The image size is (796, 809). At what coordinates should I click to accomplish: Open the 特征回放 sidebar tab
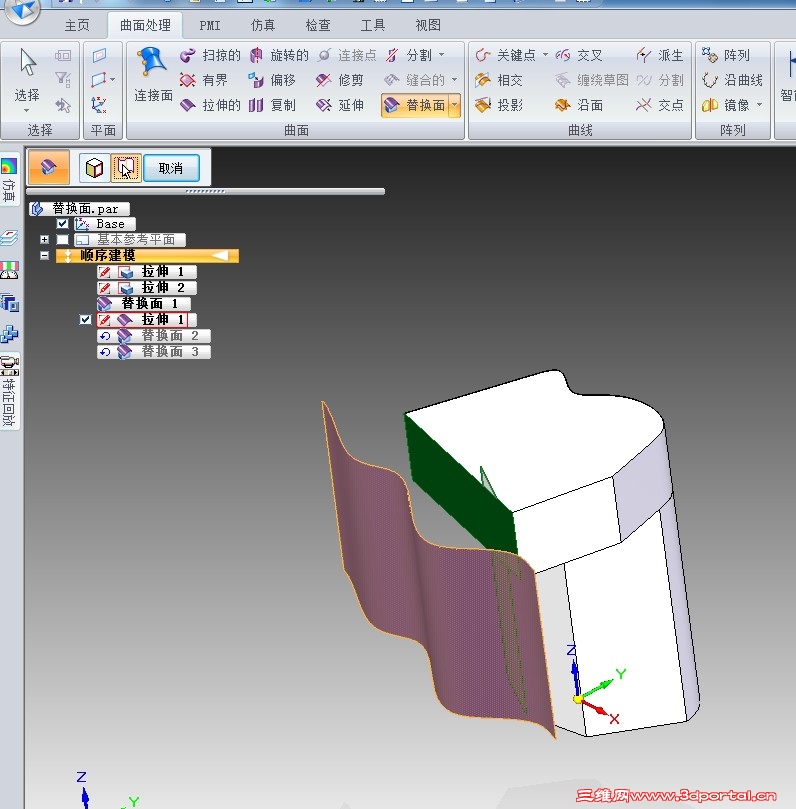[x=9, y=391]
